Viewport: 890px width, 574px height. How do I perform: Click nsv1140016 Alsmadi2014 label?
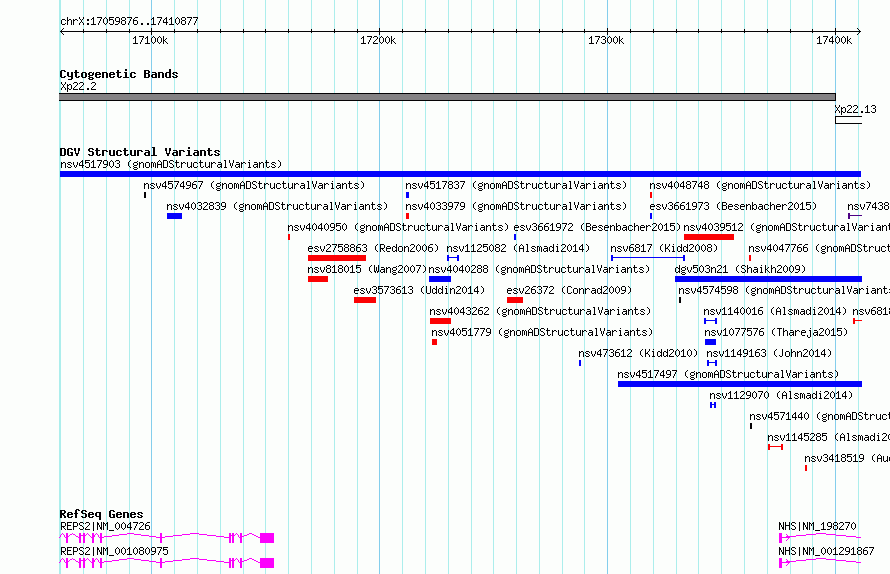775,311
